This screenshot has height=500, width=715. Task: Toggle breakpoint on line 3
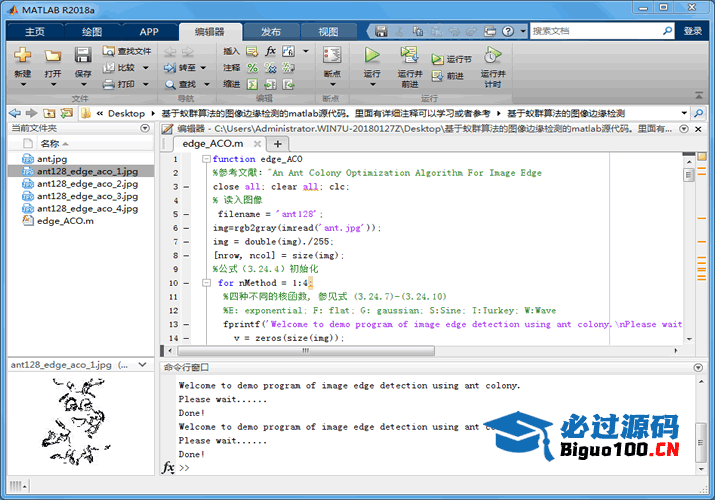tap(186, 187)
